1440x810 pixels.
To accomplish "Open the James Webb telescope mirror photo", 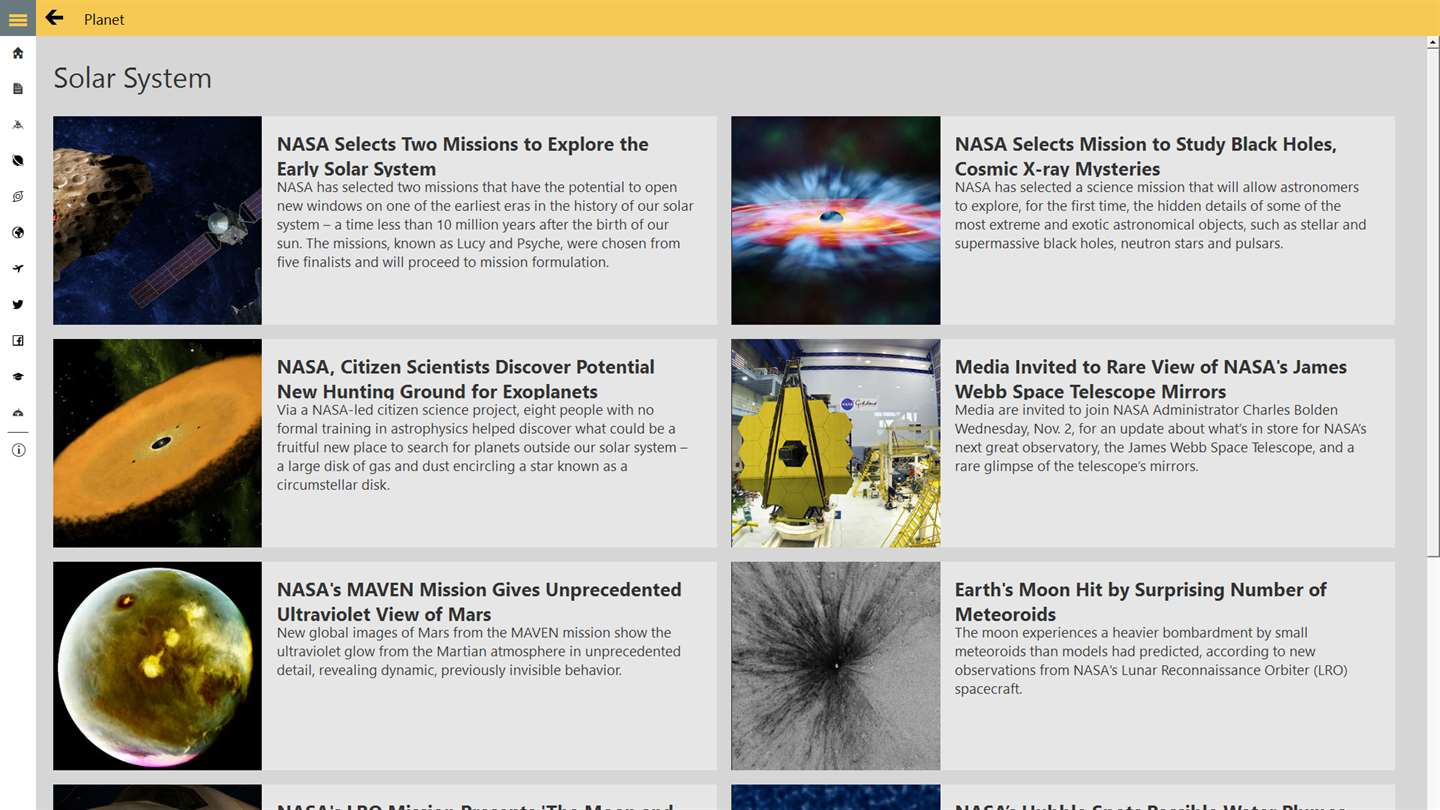I will [x=835, y=443].
